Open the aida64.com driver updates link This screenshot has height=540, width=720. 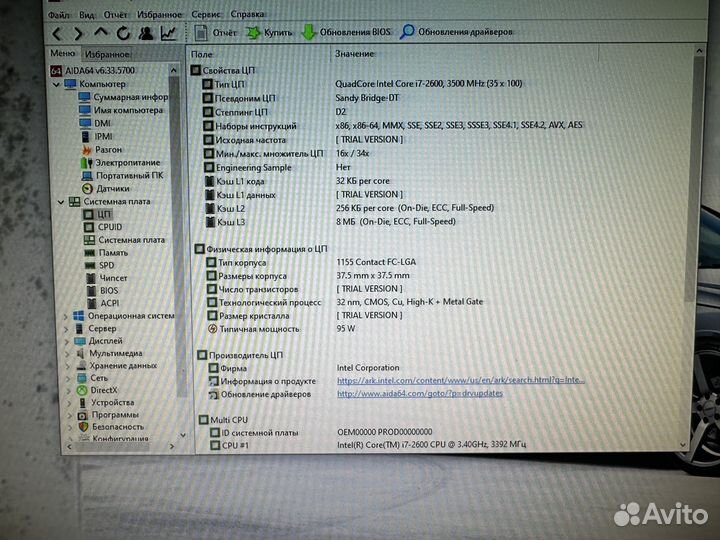point(420,394)
